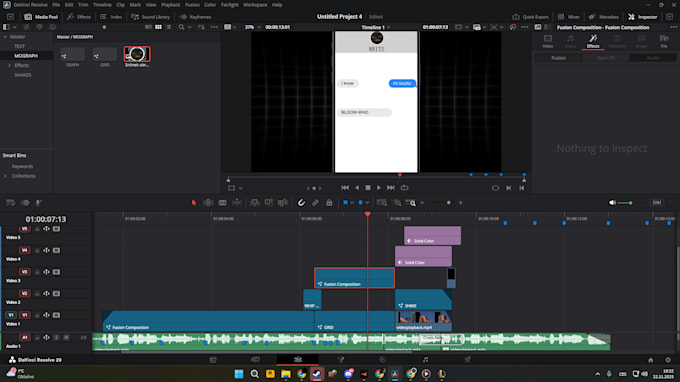Open the Effects panel in the top toolbar
This screenshot has width=680, height=382.
pos(79,17)
